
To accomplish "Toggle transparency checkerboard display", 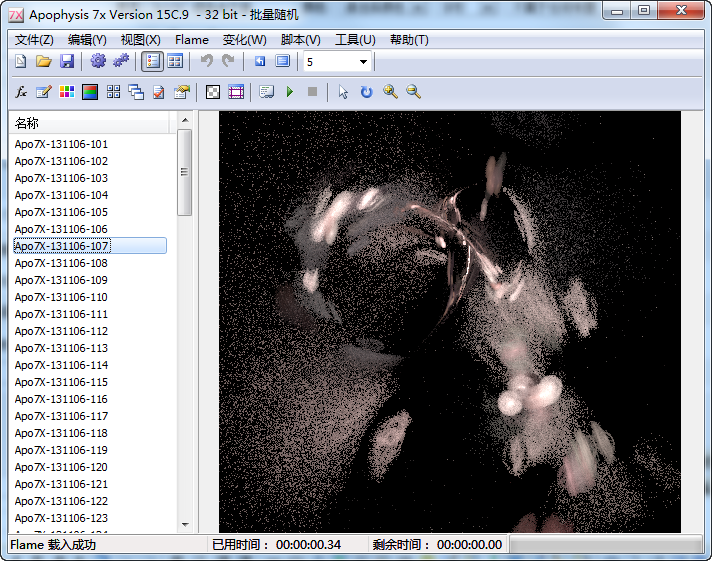I will click(213, 92).
